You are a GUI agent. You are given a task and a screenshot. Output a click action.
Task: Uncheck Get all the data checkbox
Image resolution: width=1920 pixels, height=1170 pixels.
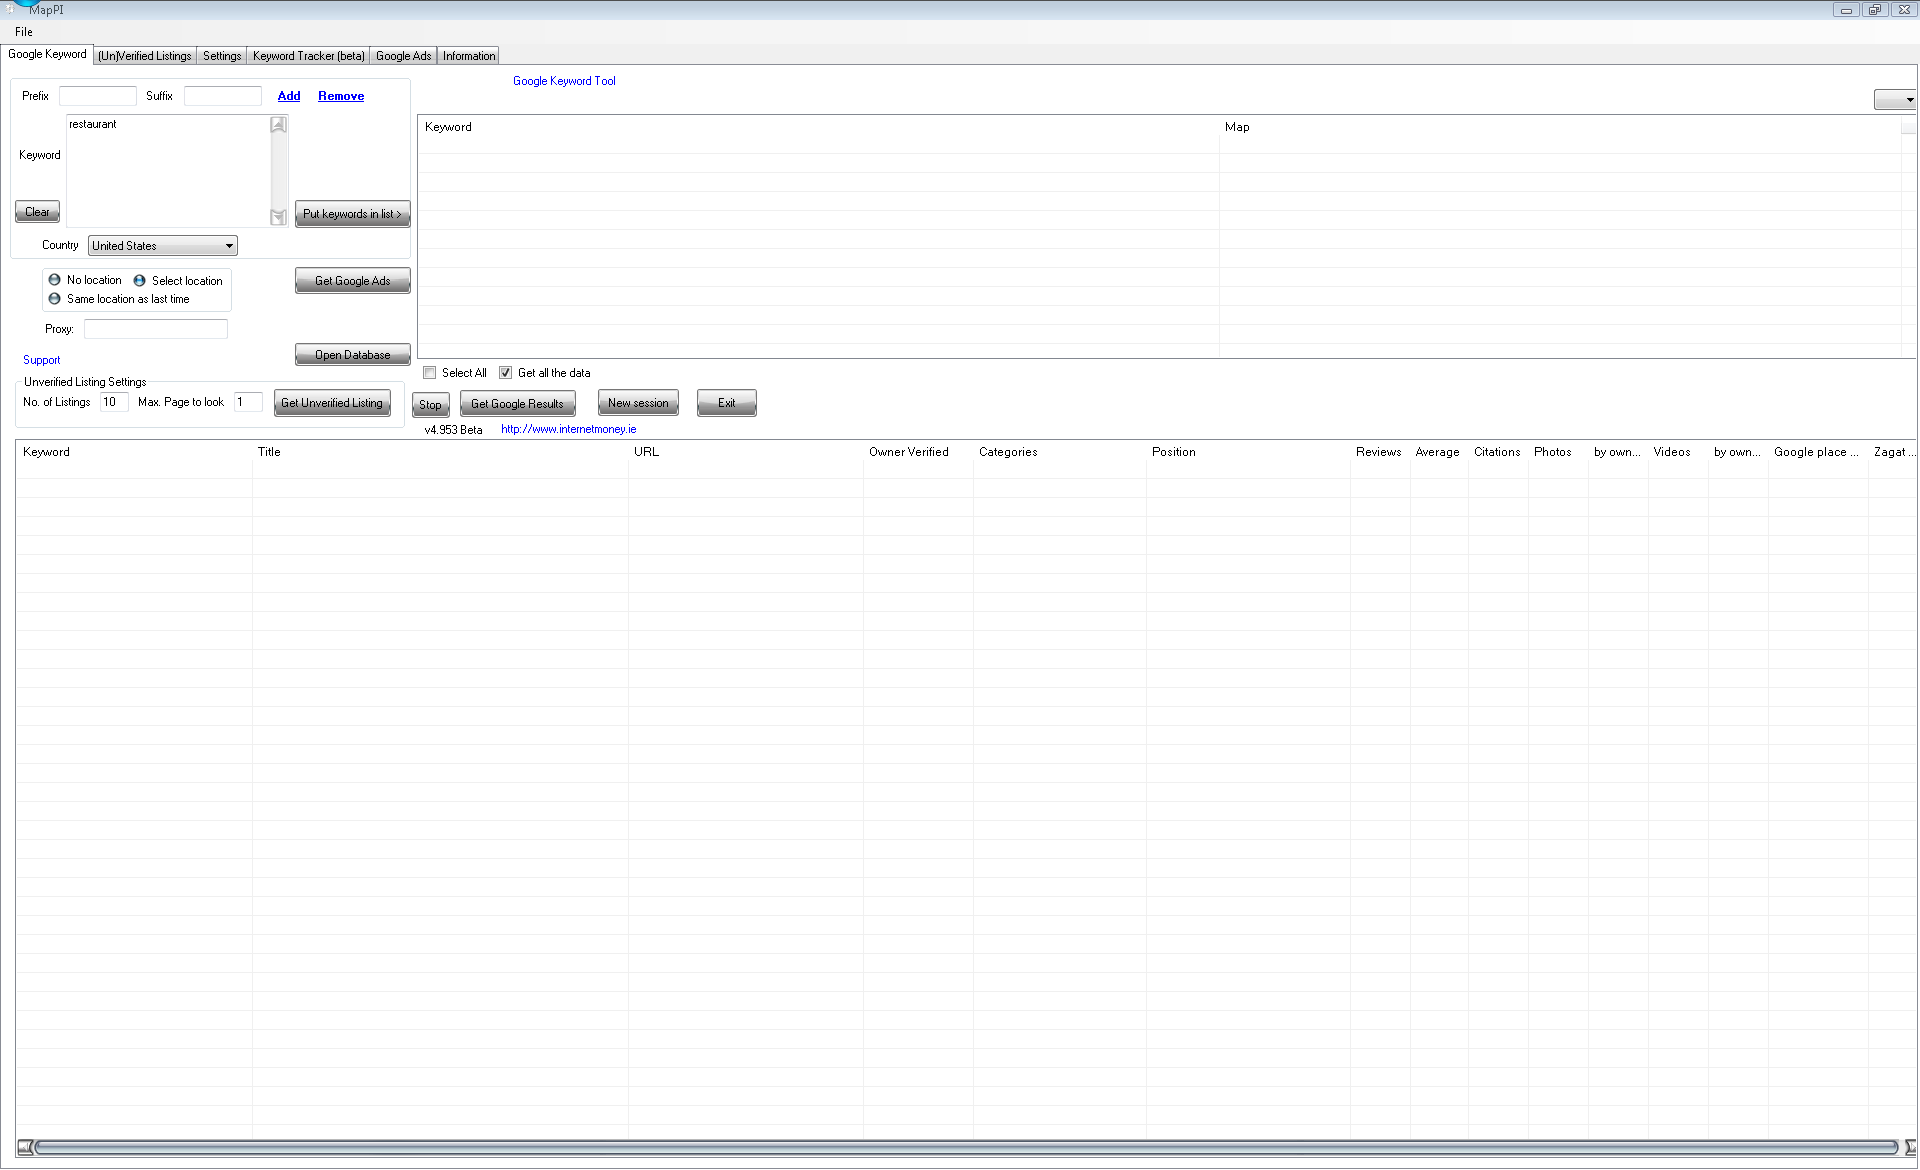pos(506,373)
